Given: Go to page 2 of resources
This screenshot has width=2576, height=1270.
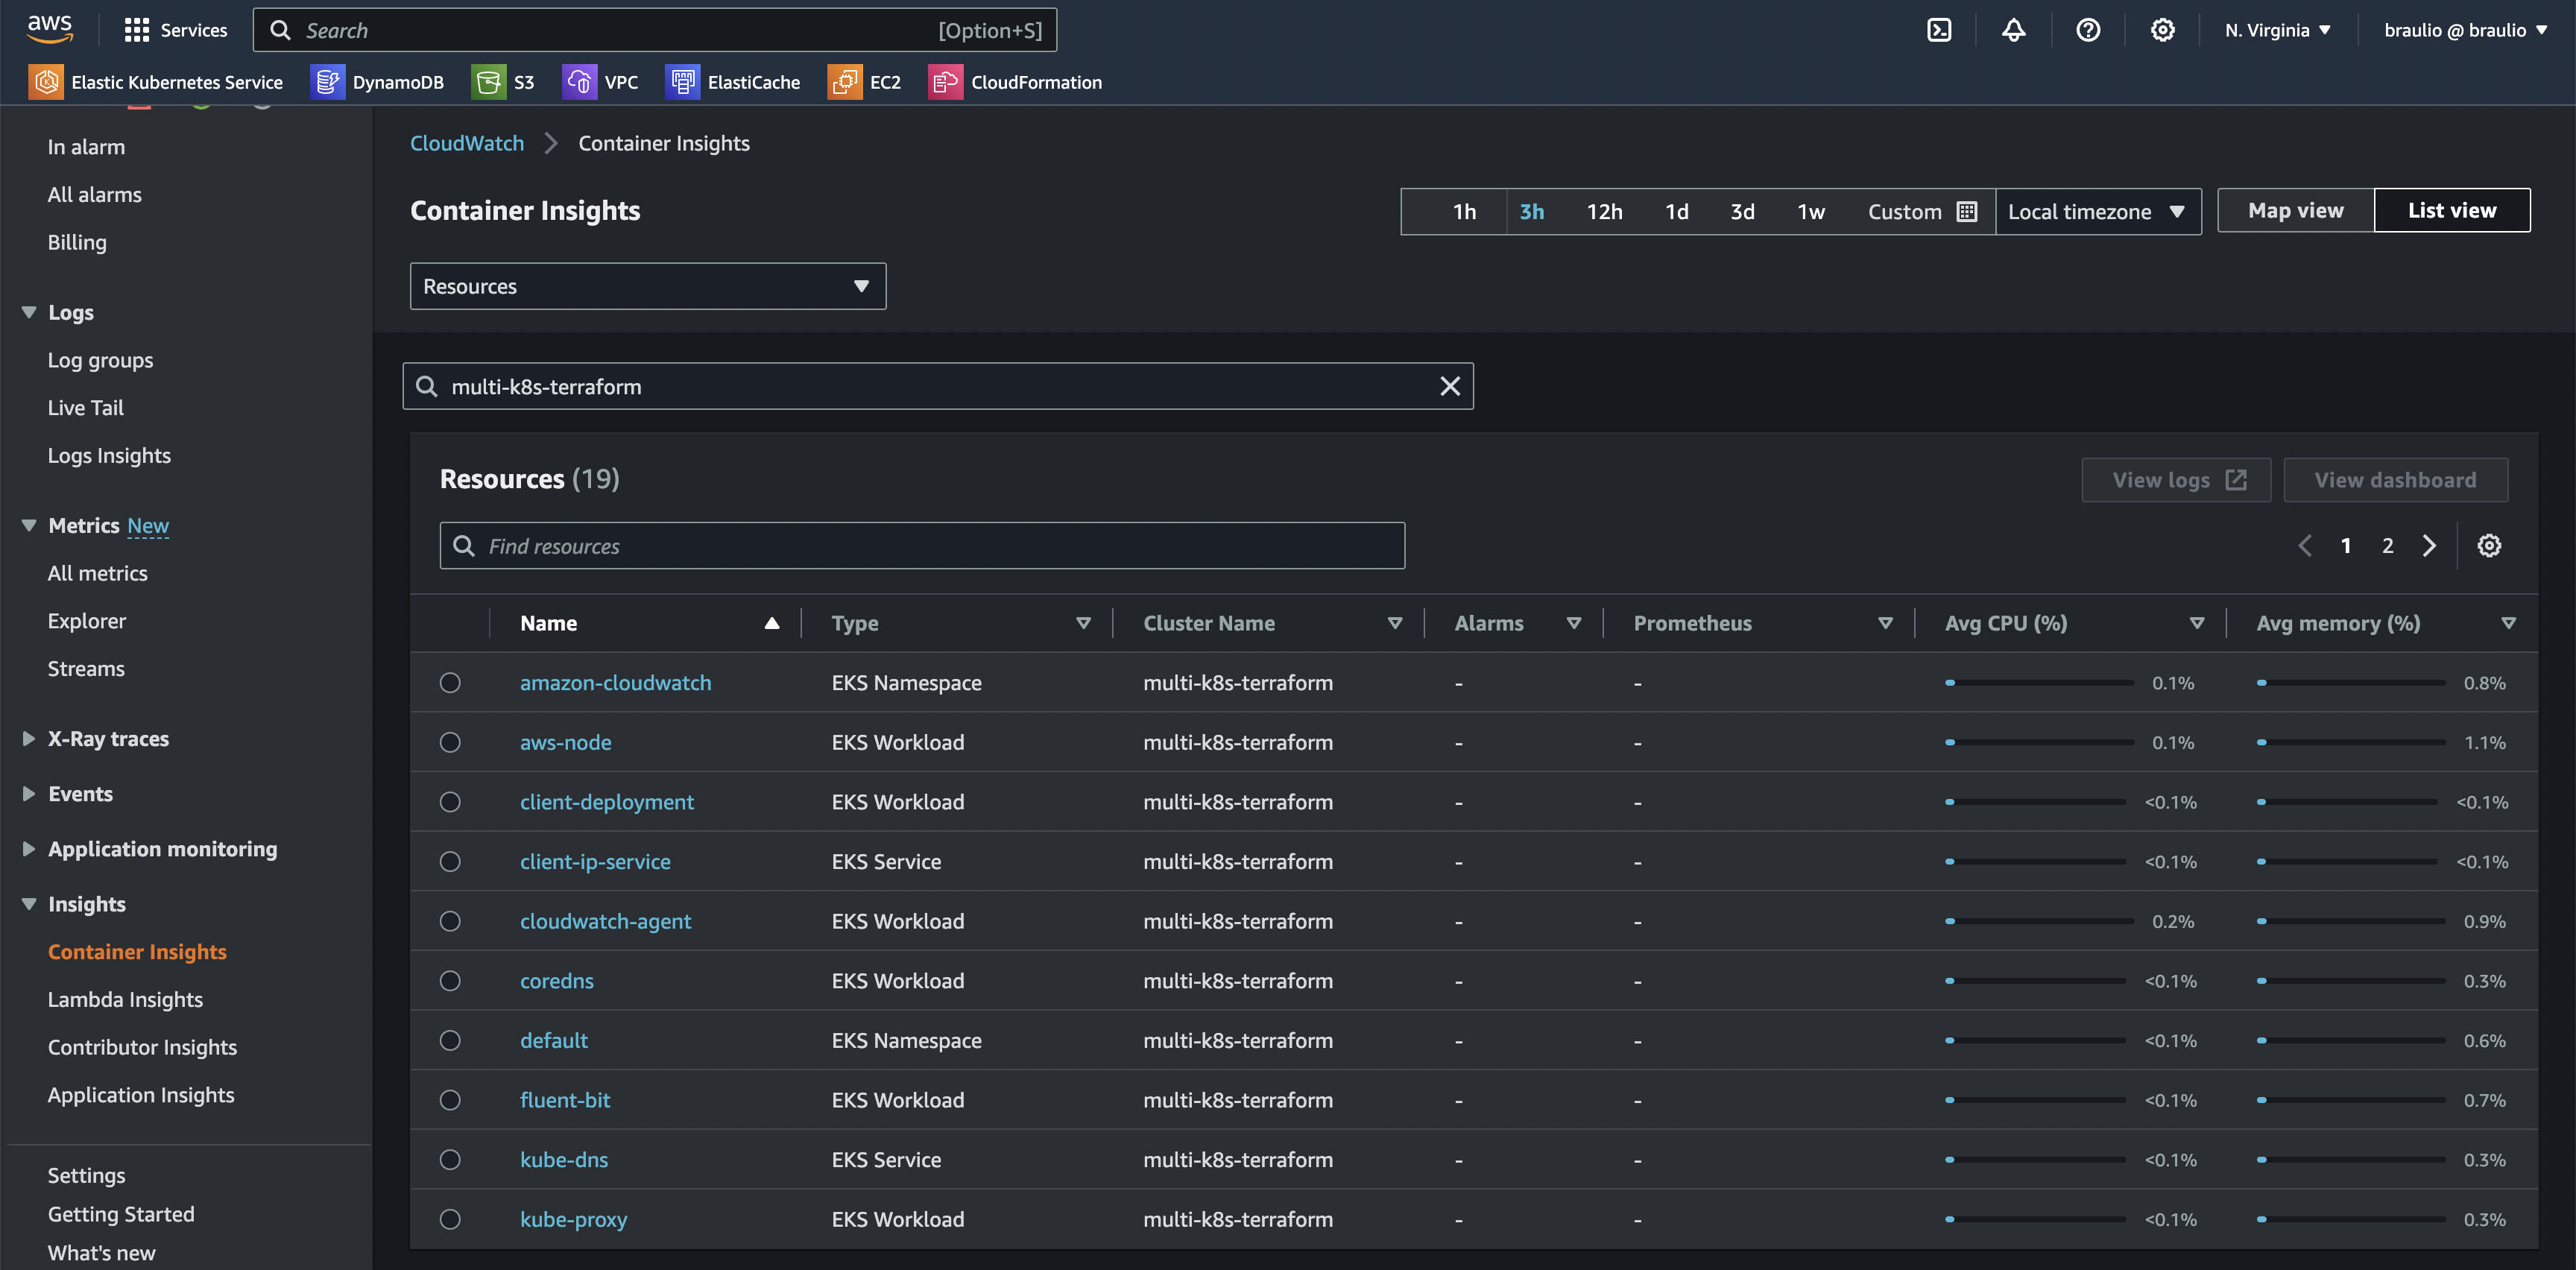Looking at the screenshot, I should click(2387, 545).
